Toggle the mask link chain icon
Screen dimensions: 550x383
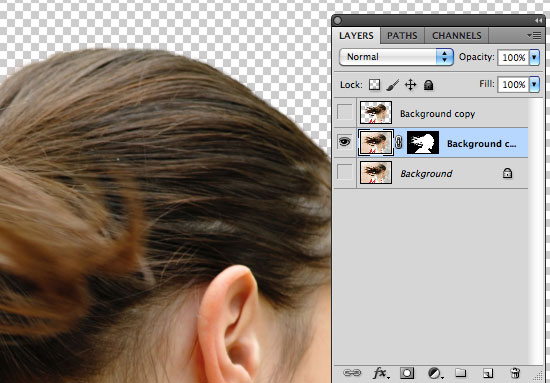[x=399, y=142]
